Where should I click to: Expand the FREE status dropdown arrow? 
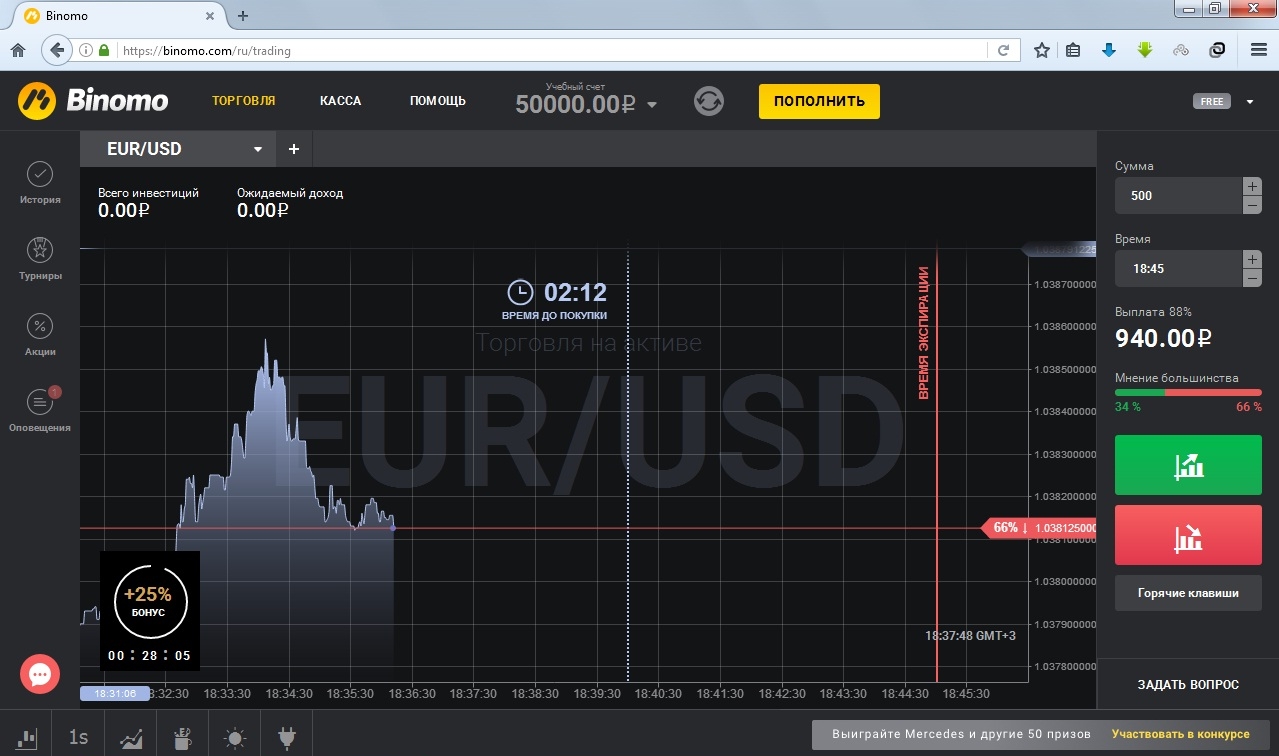pos(1250,101)
